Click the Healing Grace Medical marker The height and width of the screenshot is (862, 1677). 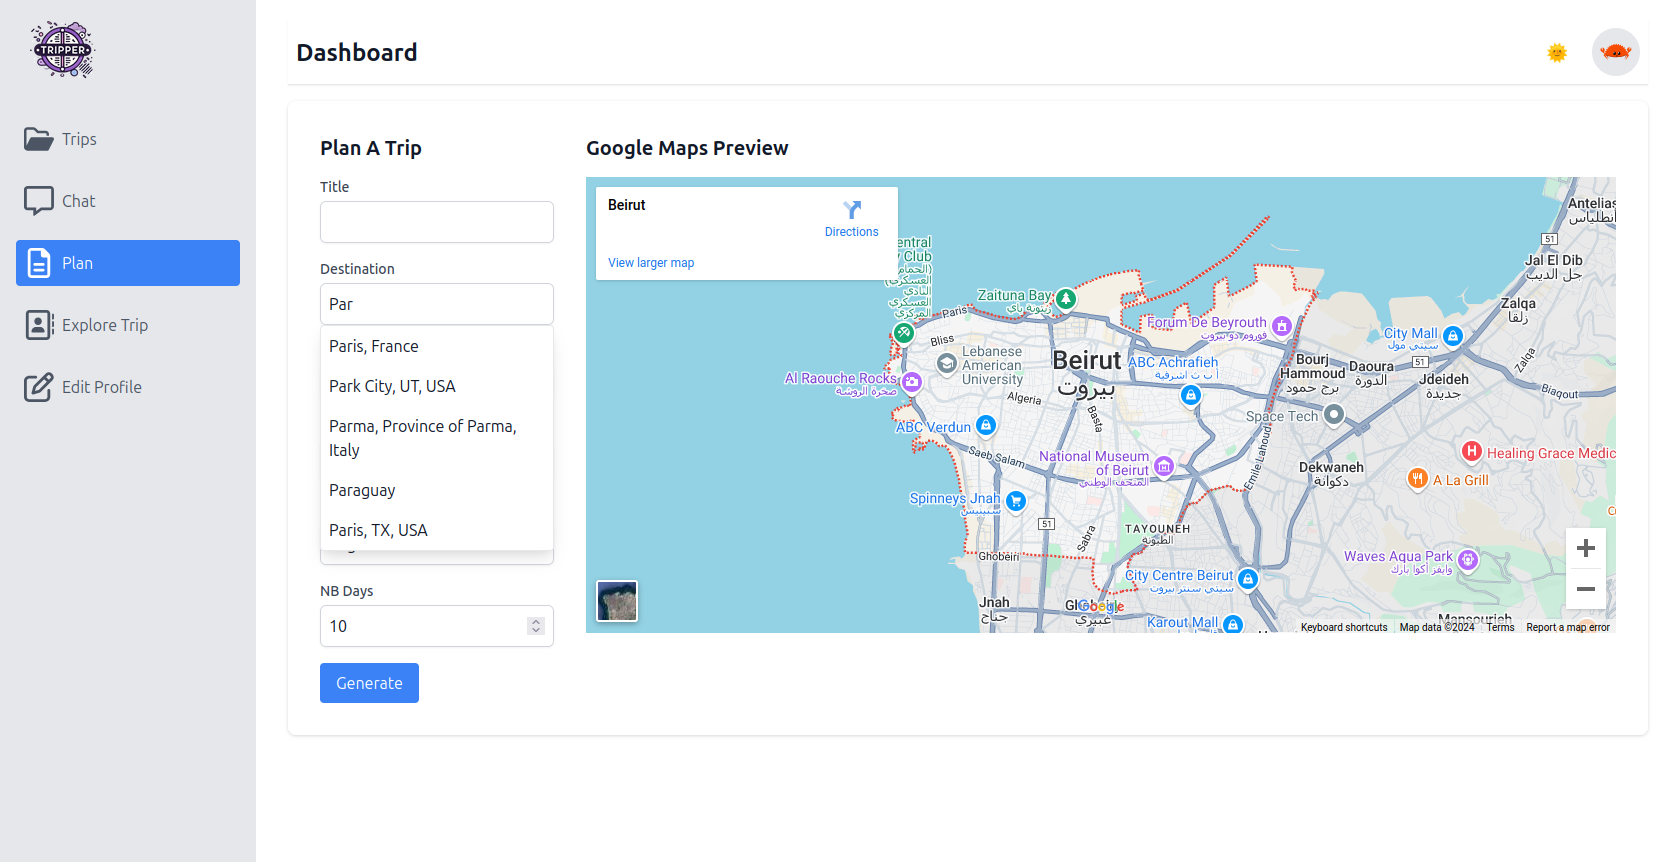tap(1472, 451)
